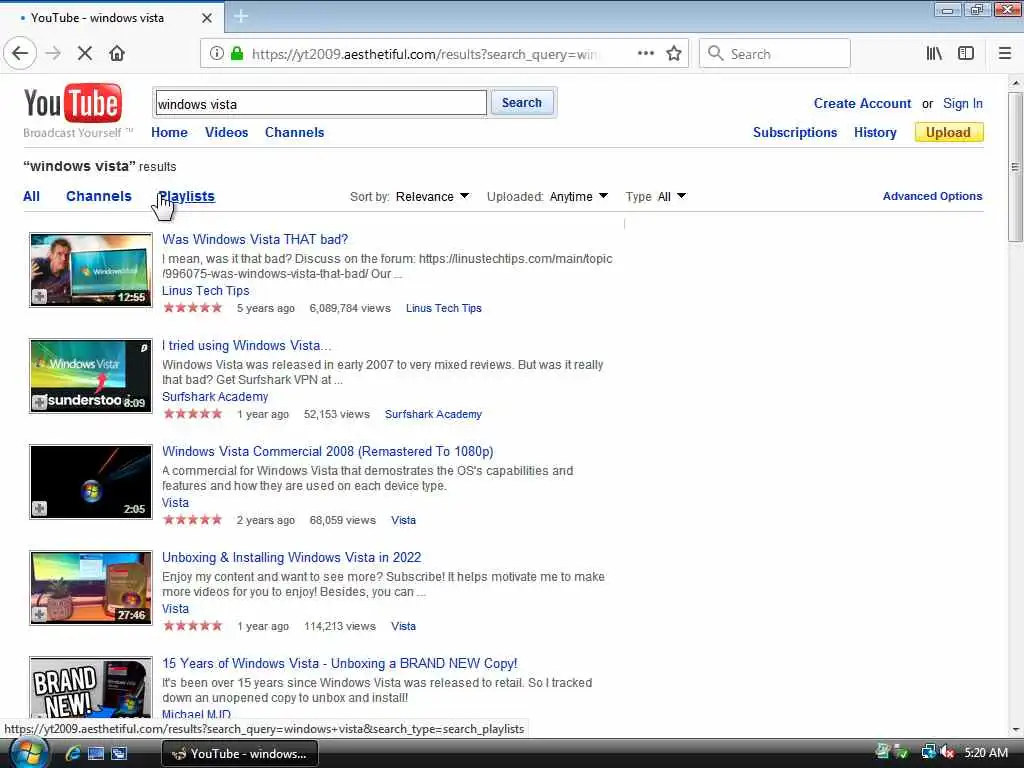
Task: Open the Firefox hamburger menu
Action: [1004, 54]
